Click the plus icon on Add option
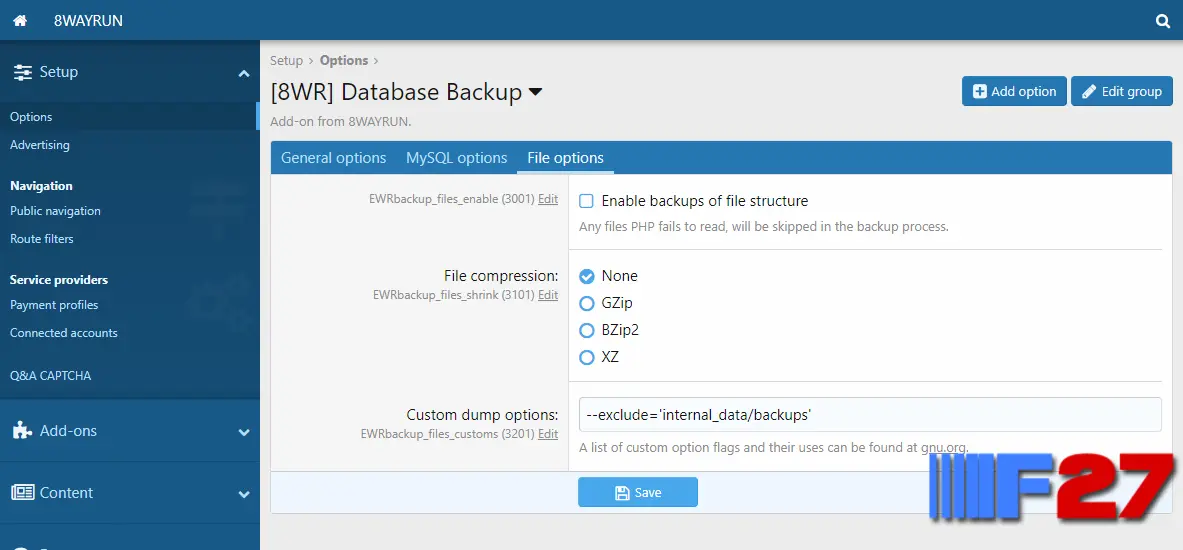 tap(979, 91)
